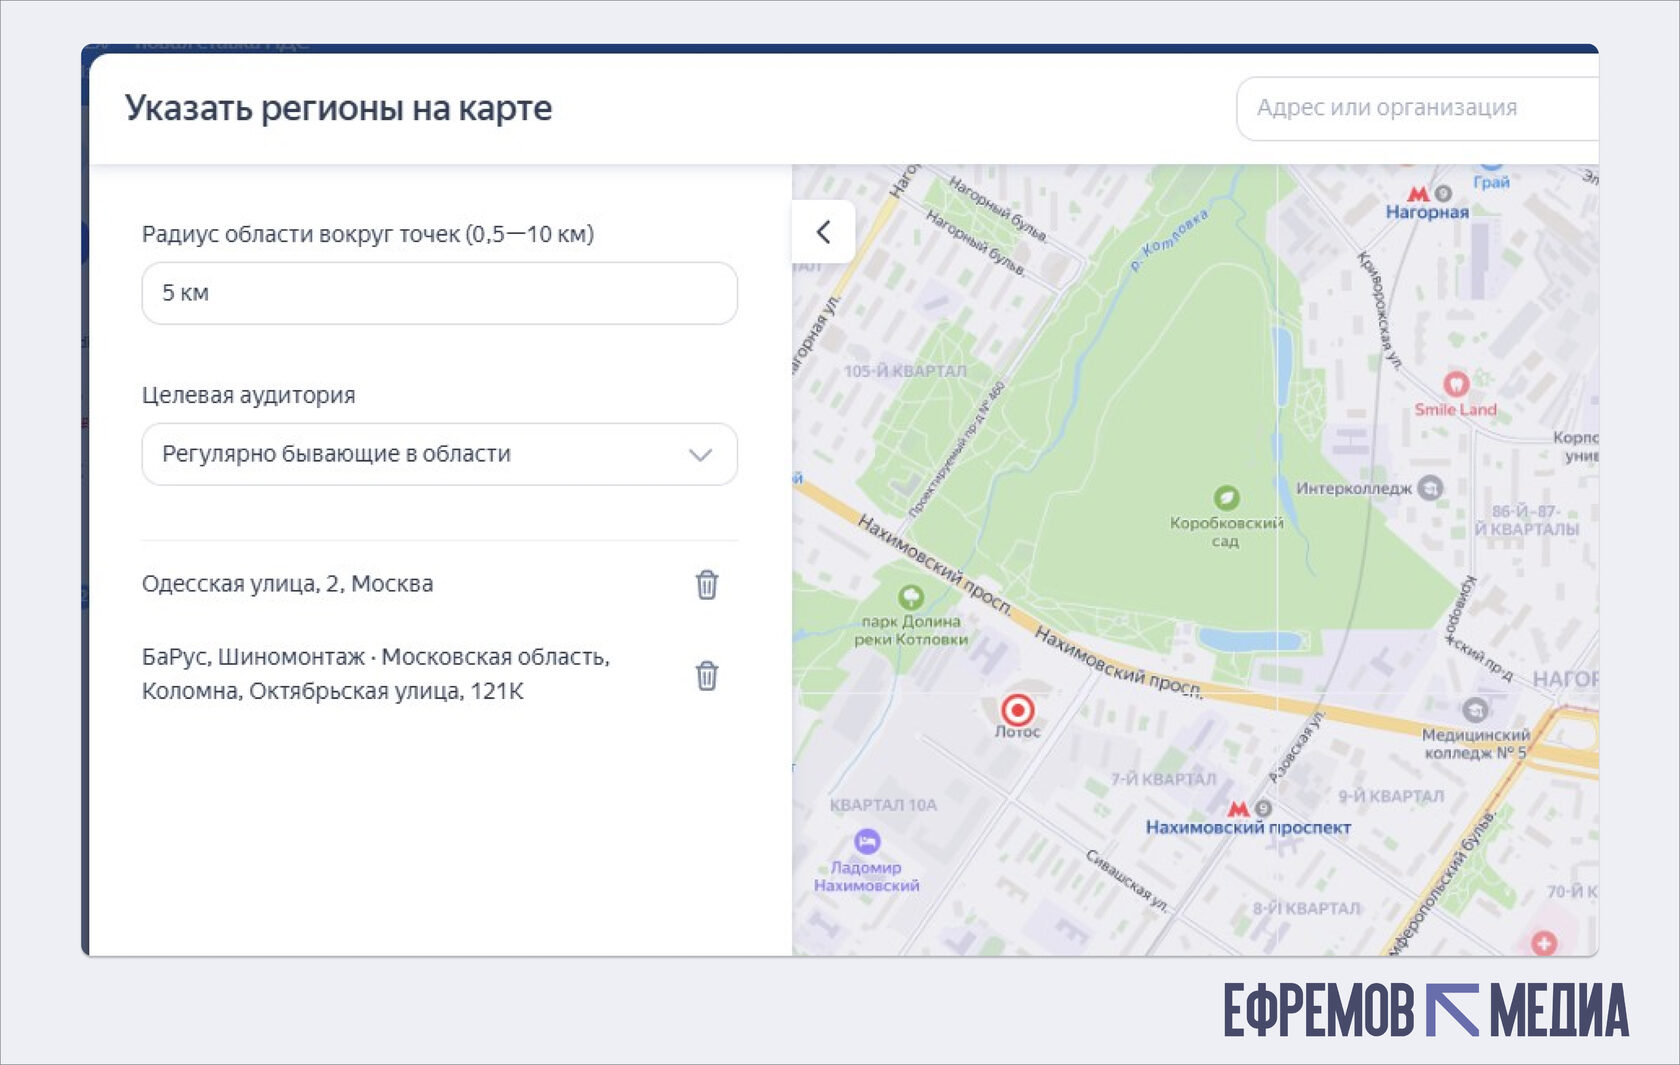
Task: Select the Нагорная metro station icon
Action: (1418, 194)
